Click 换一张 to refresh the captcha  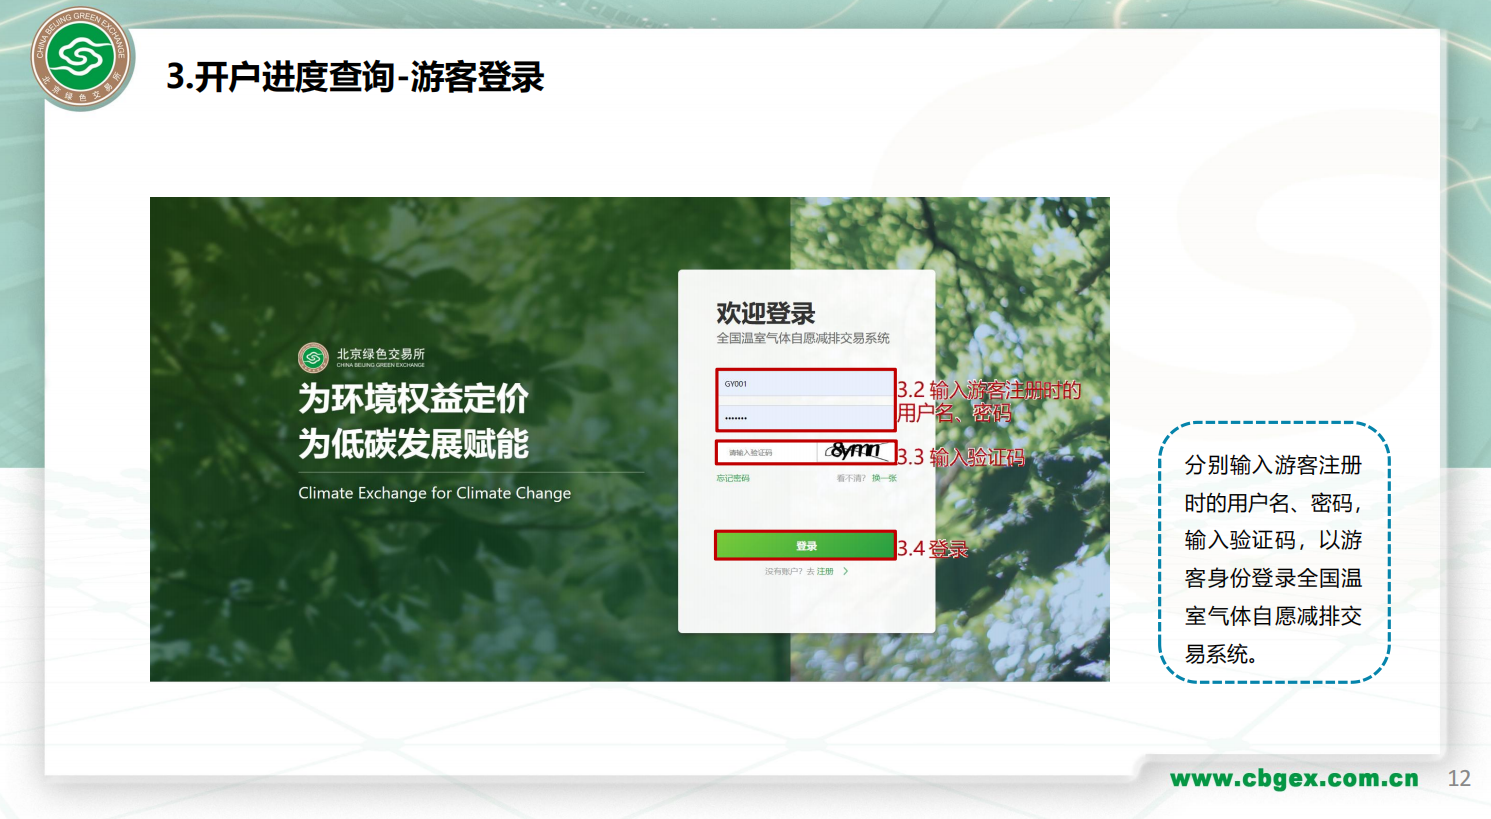click(884, 479)
